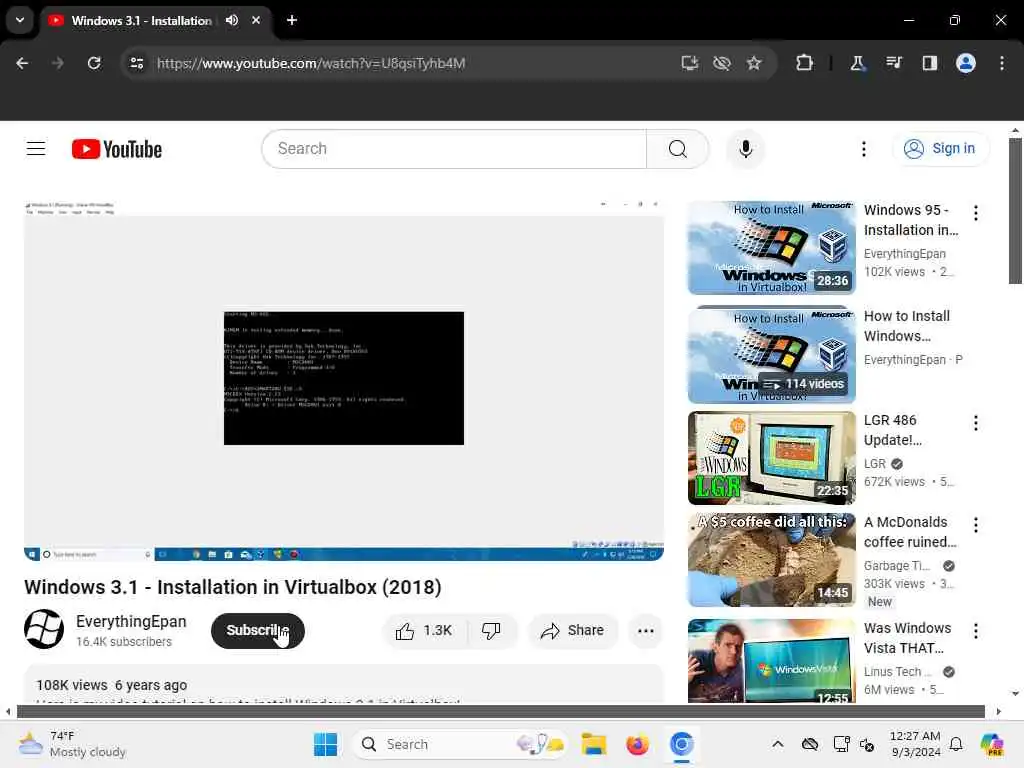The width and height of the screenshot is (1024, 768).
Task: Click the taskbar Search box
Action: point(459,744)
